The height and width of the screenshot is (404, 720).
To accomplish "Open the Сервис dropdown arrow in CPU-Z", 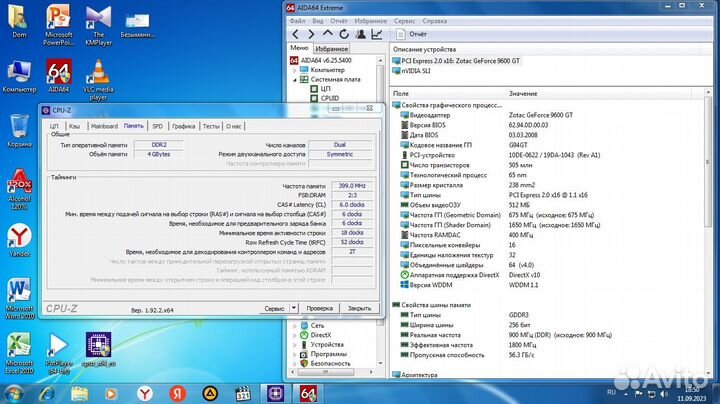I will 294,308.
